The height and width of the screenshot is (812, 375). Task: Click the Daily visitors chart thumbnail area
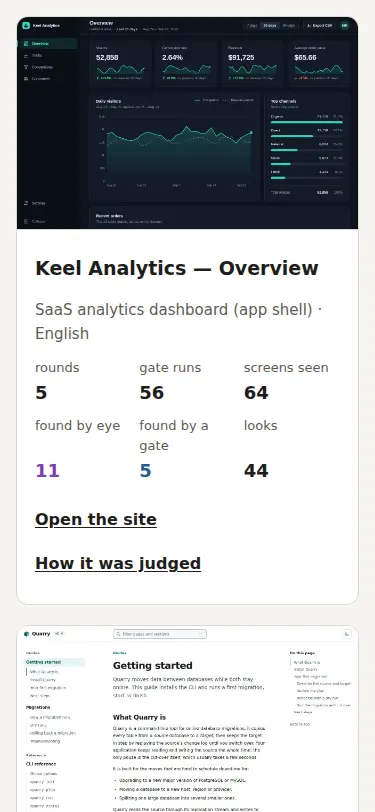point(175,148)
